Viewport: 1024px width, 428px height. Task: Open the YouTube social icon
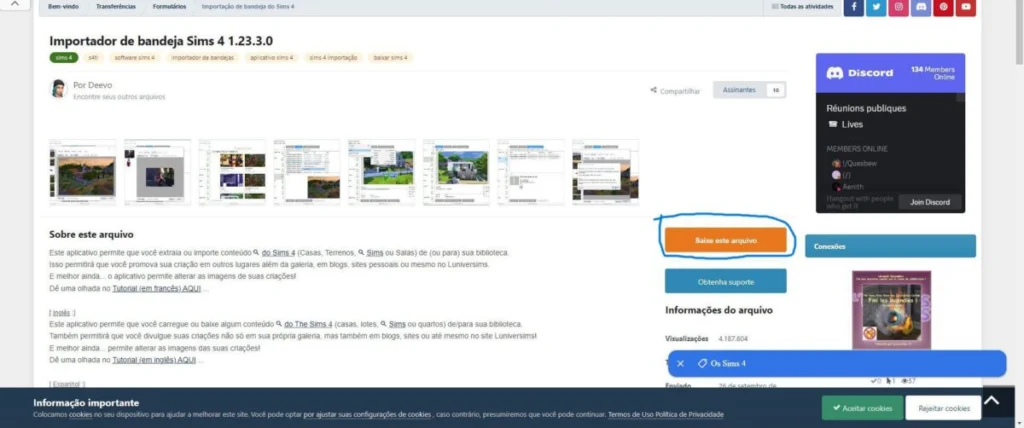tap(966, 7)
